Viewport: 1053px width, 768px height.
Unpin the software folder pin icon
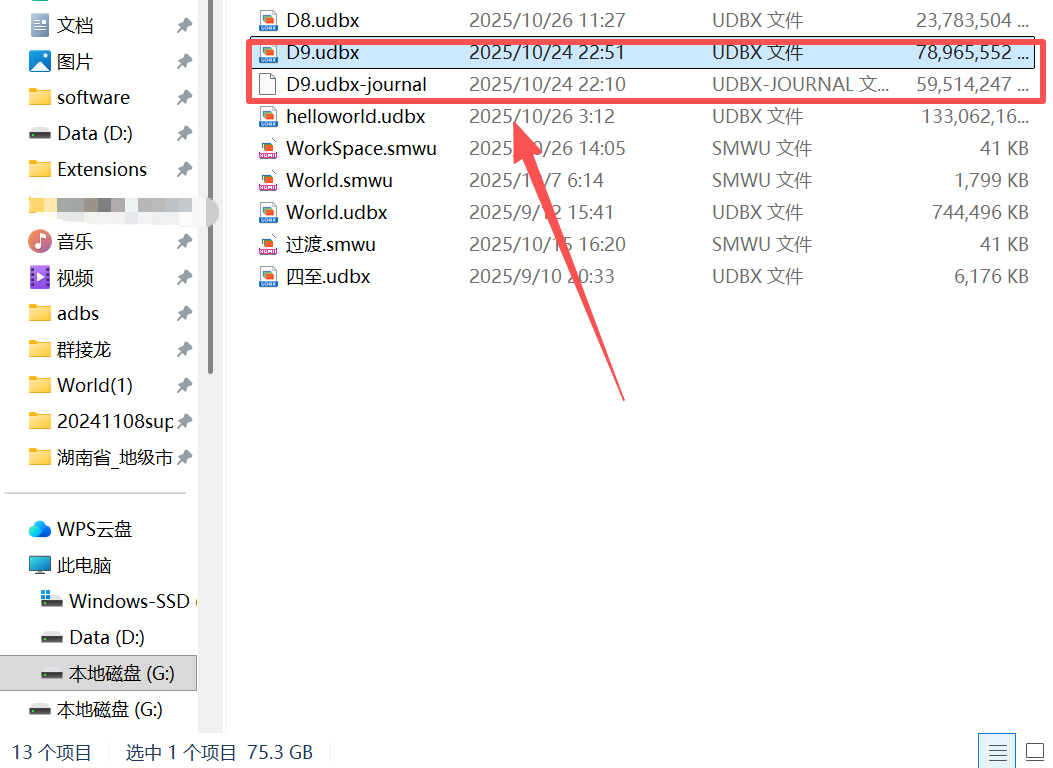[184, 98]
